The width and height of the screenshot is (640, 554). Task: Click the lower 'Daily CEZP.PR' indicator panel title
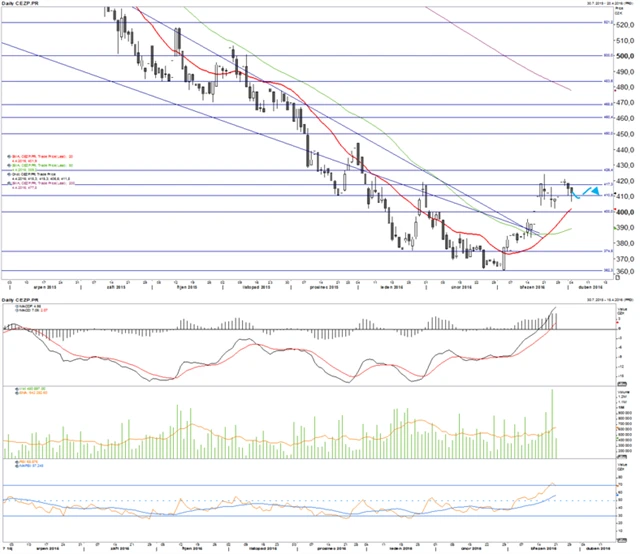[20, 300]
